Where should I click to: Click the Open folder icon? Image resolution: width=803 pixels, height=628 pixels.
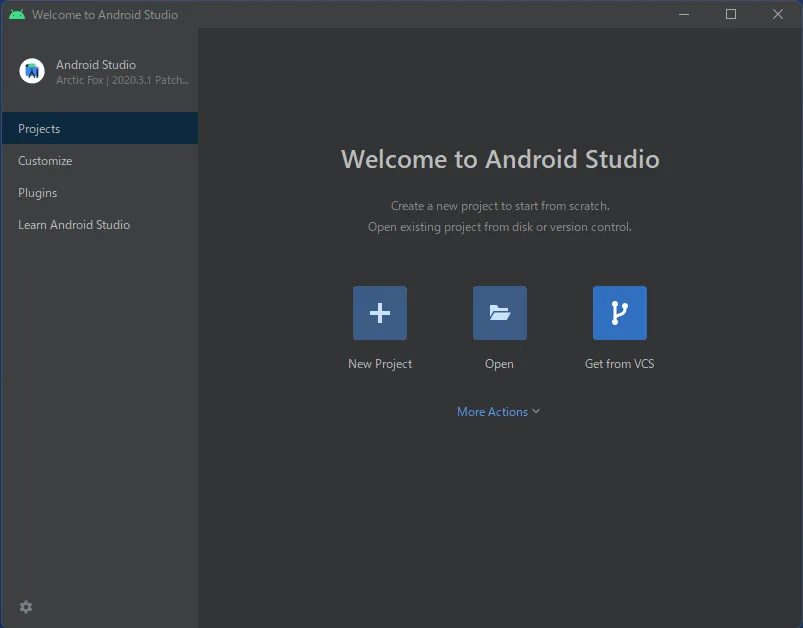click(x=499, y=313)
